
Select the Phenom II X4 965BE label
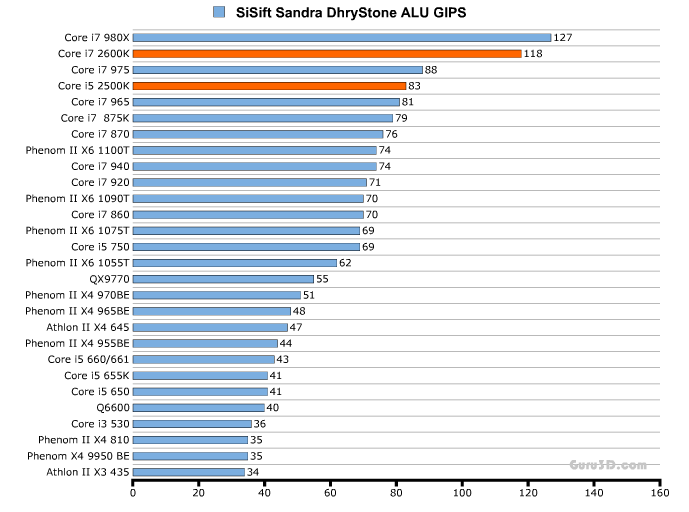click(x=77, y=311)
